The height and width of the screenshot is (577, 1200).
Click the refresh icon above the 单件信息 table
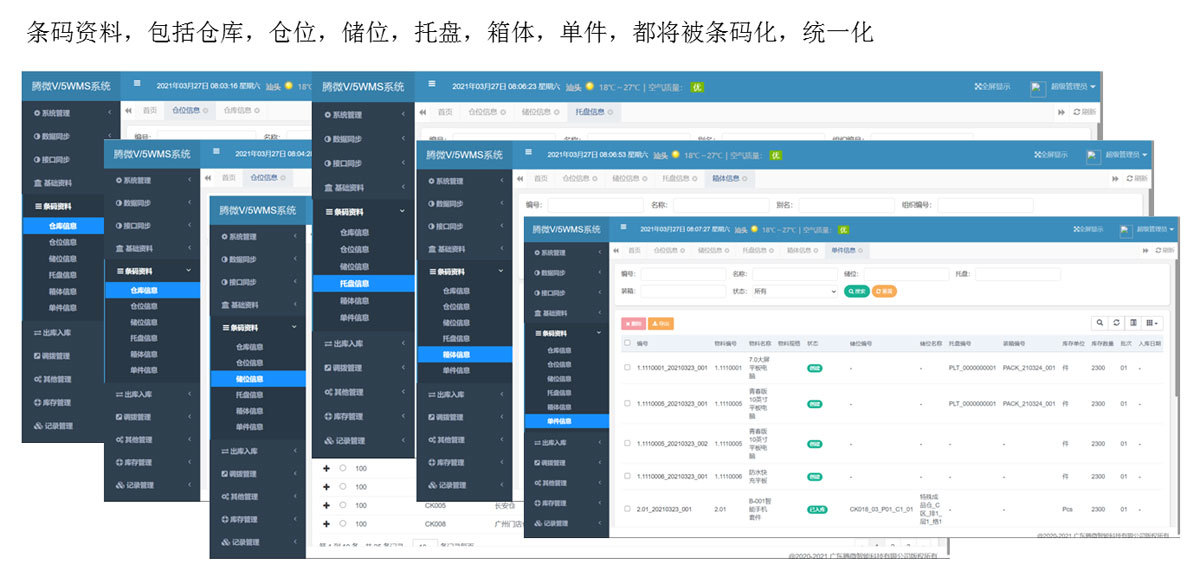click(x=1117, y=323)
